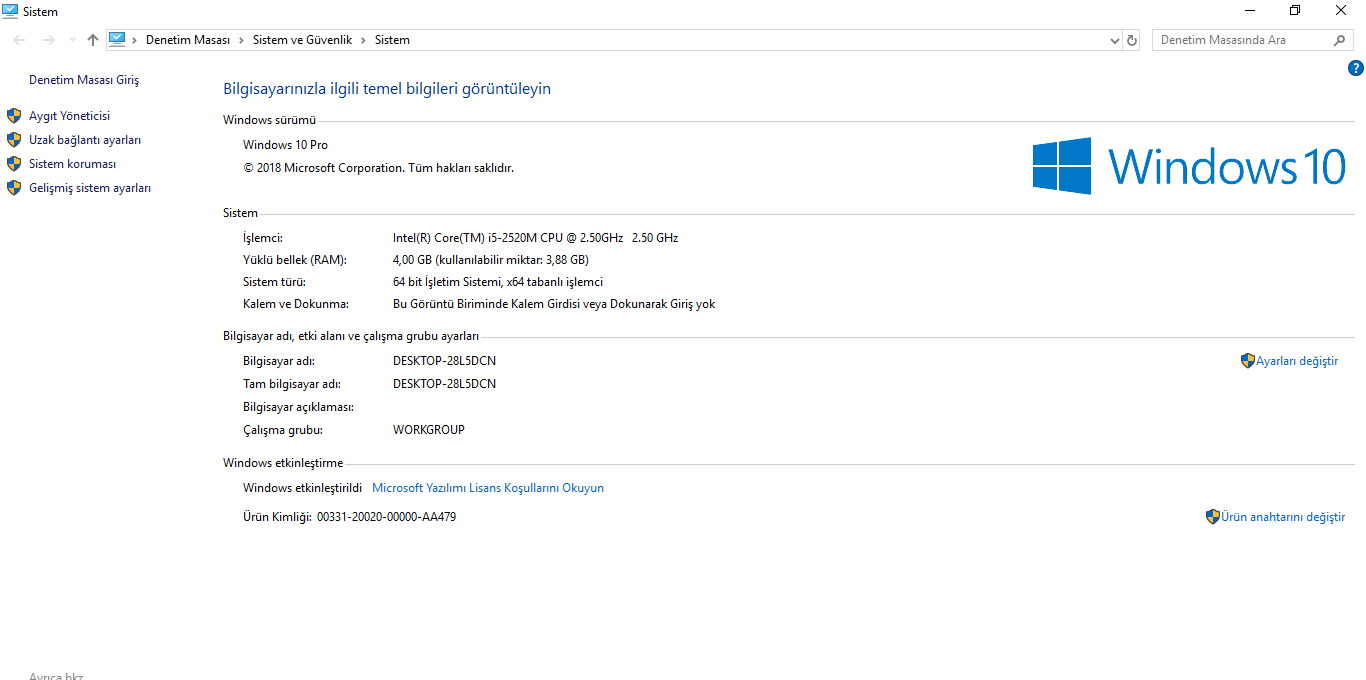
Task: Click Ayarları değiştir link
Action: [1297, 361]
